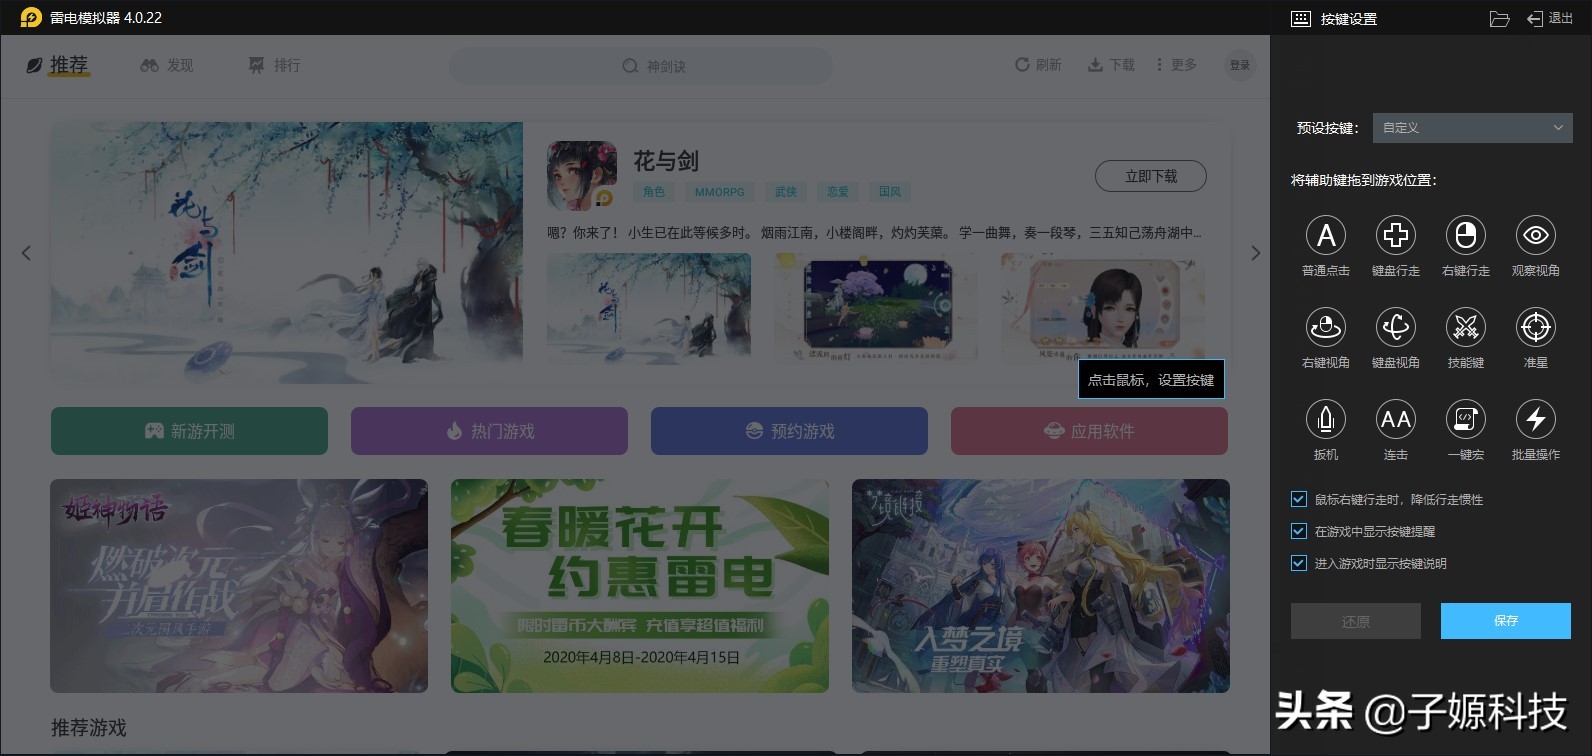This screenshot has height=756, width=1592.
Task: Open the folder icon in title bar
Action: pos(1499,19)
